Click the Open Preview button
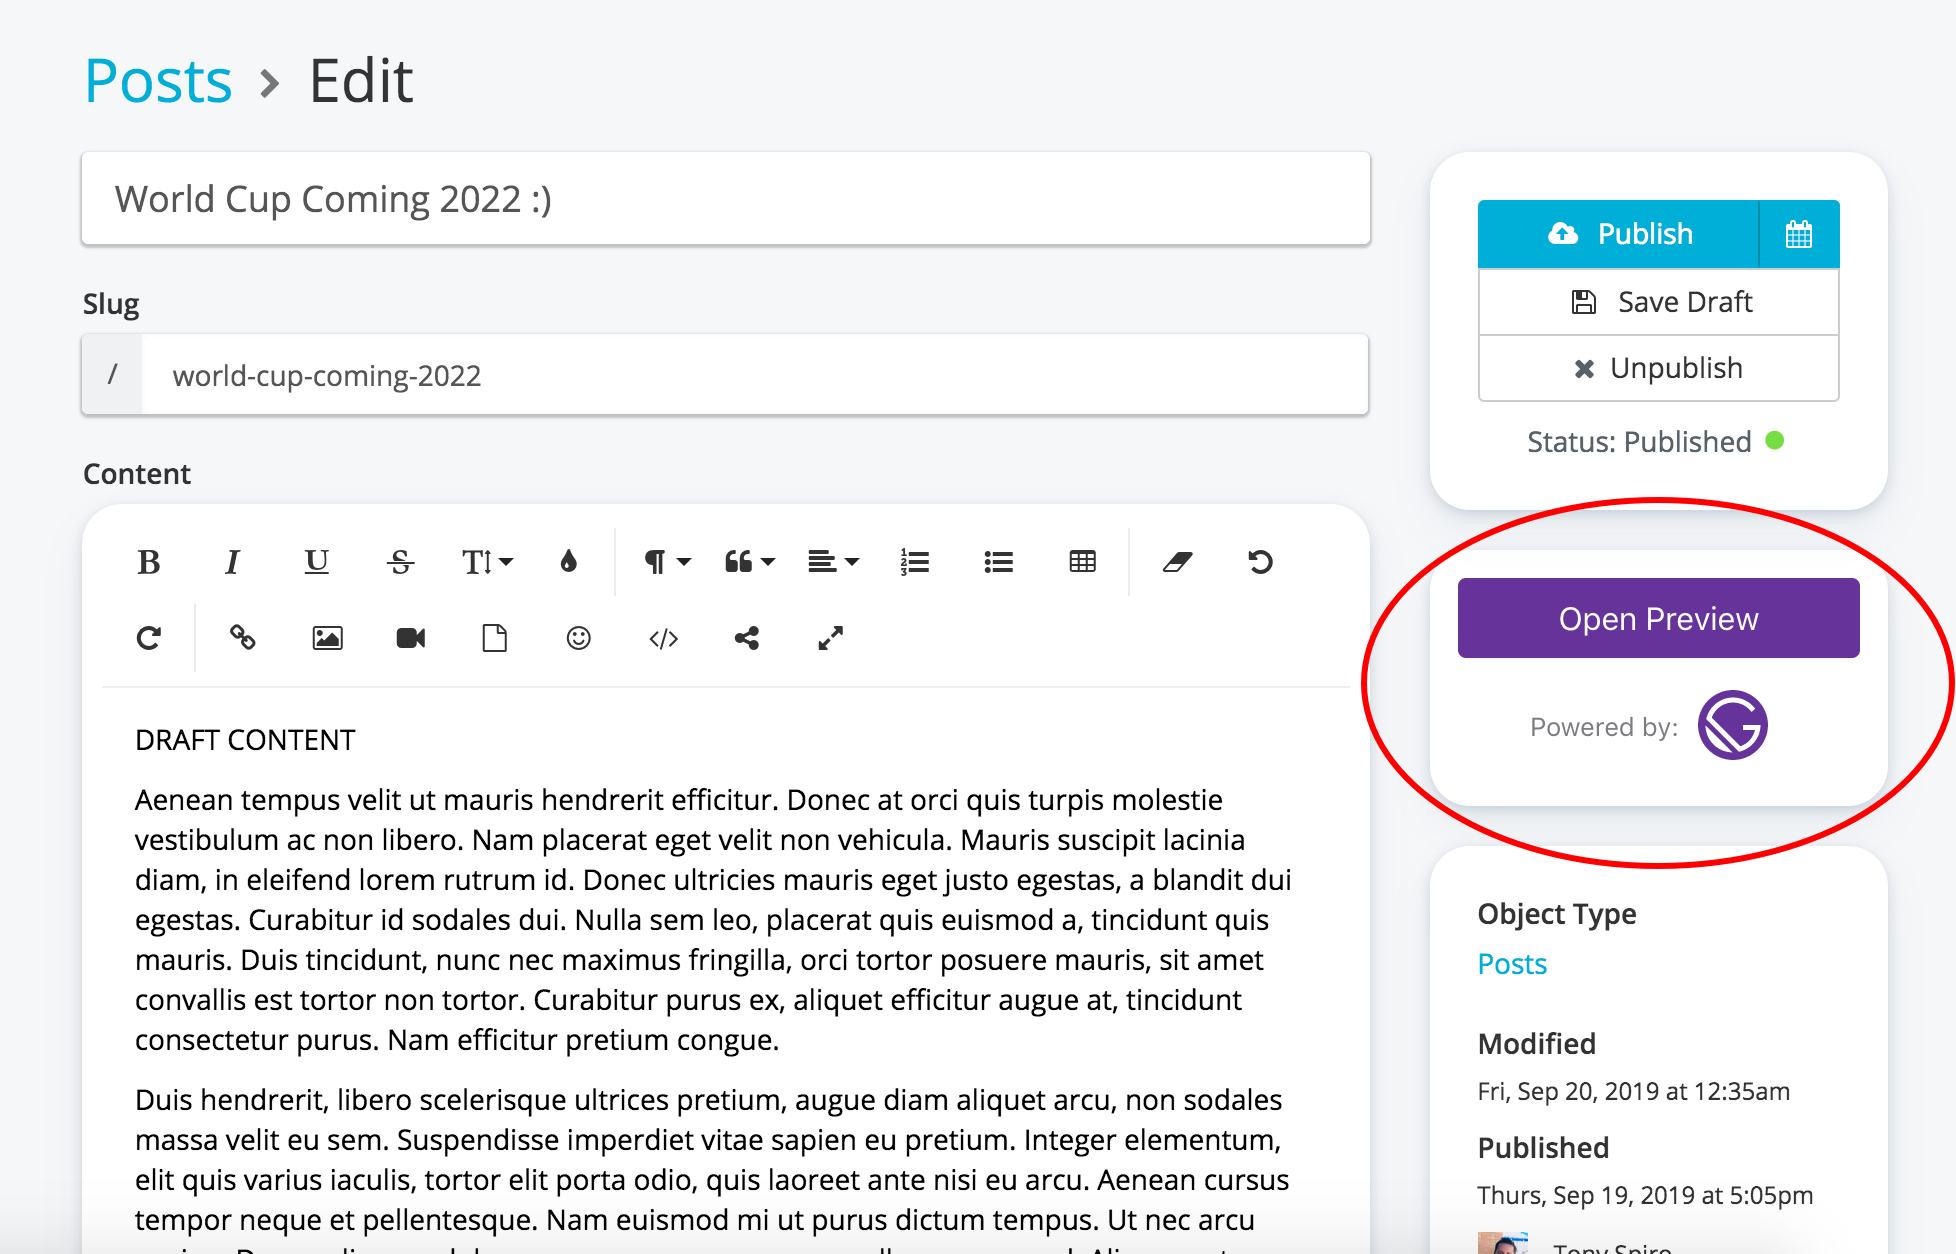This screenshot has width=1956, height=1254. point(1658,619)
